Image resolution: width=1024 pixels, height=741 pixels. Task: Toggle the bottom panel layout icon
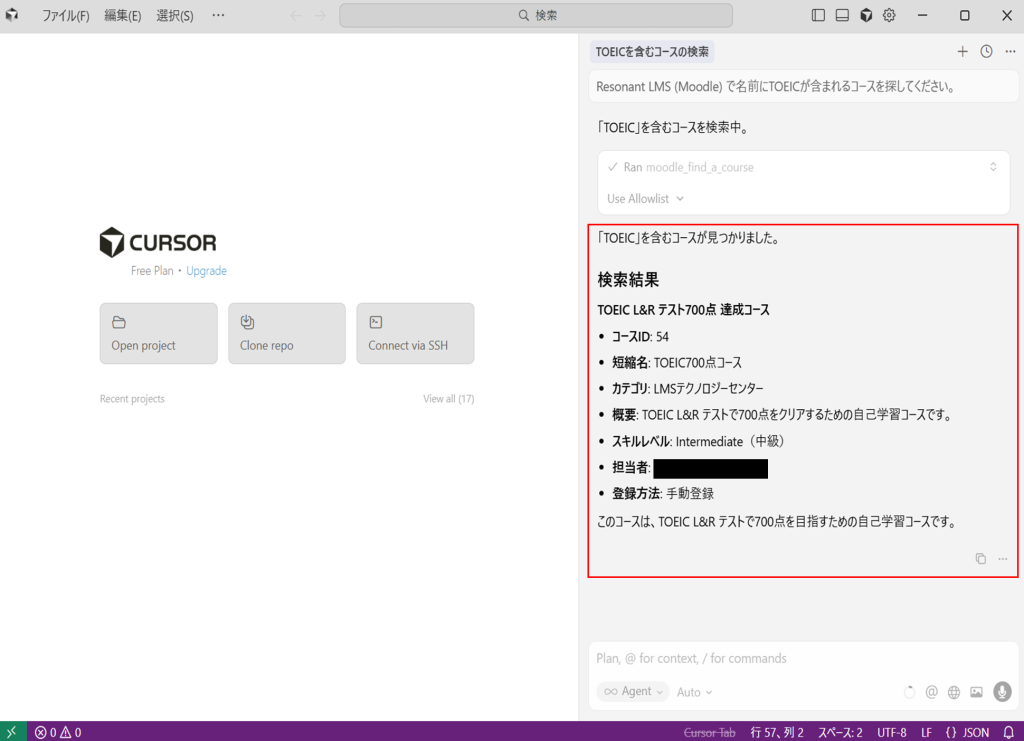[x=842, y=15]
